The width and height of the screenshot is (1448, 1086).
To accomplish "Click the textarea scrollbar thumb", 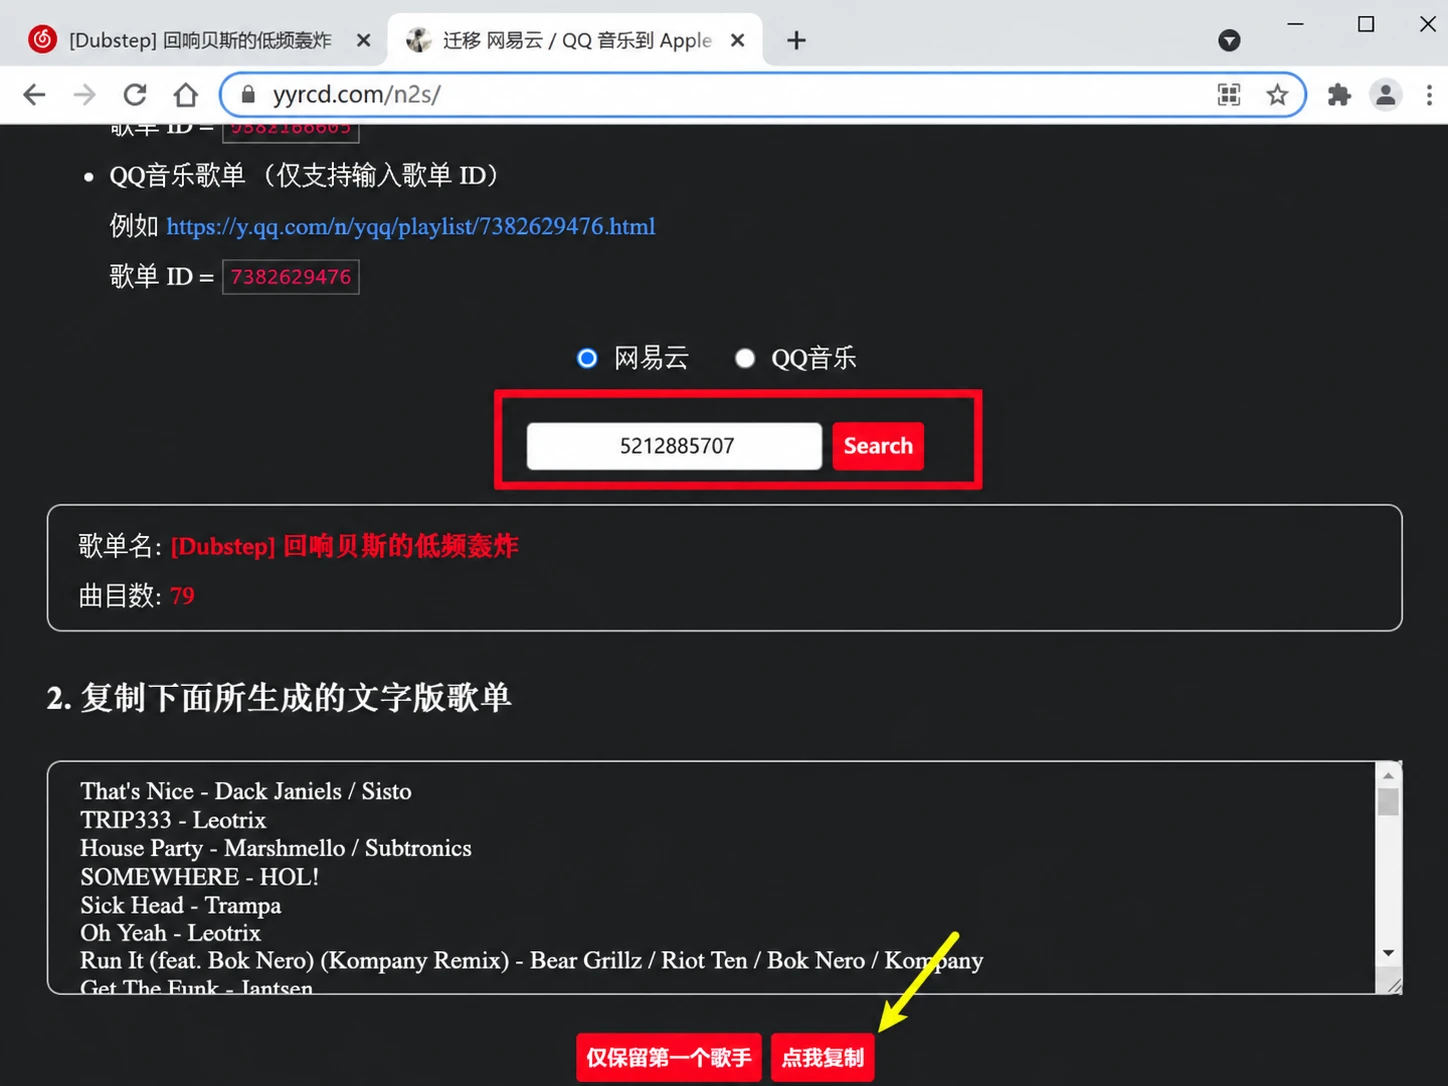I will coord(1388,802).
